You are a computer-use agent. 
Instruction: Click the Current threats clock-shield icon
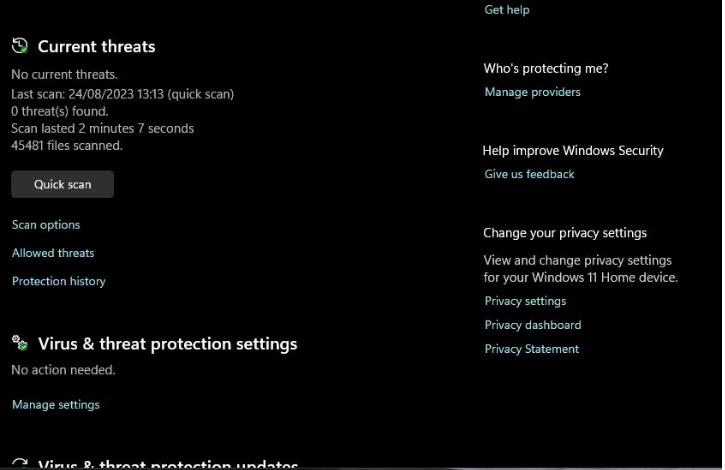(x=20, y=46)
